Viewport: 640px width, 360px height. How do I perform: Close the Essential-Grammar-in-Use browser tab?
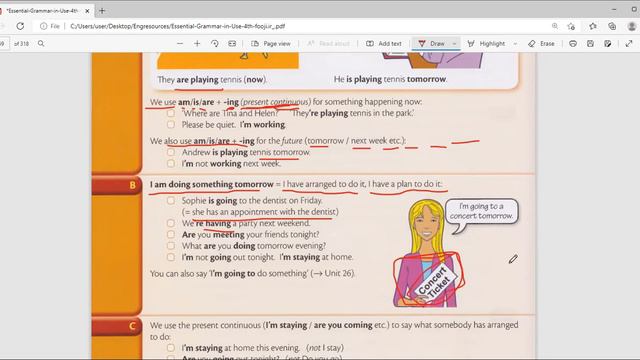pyautogui.click(x=87, y=11)
